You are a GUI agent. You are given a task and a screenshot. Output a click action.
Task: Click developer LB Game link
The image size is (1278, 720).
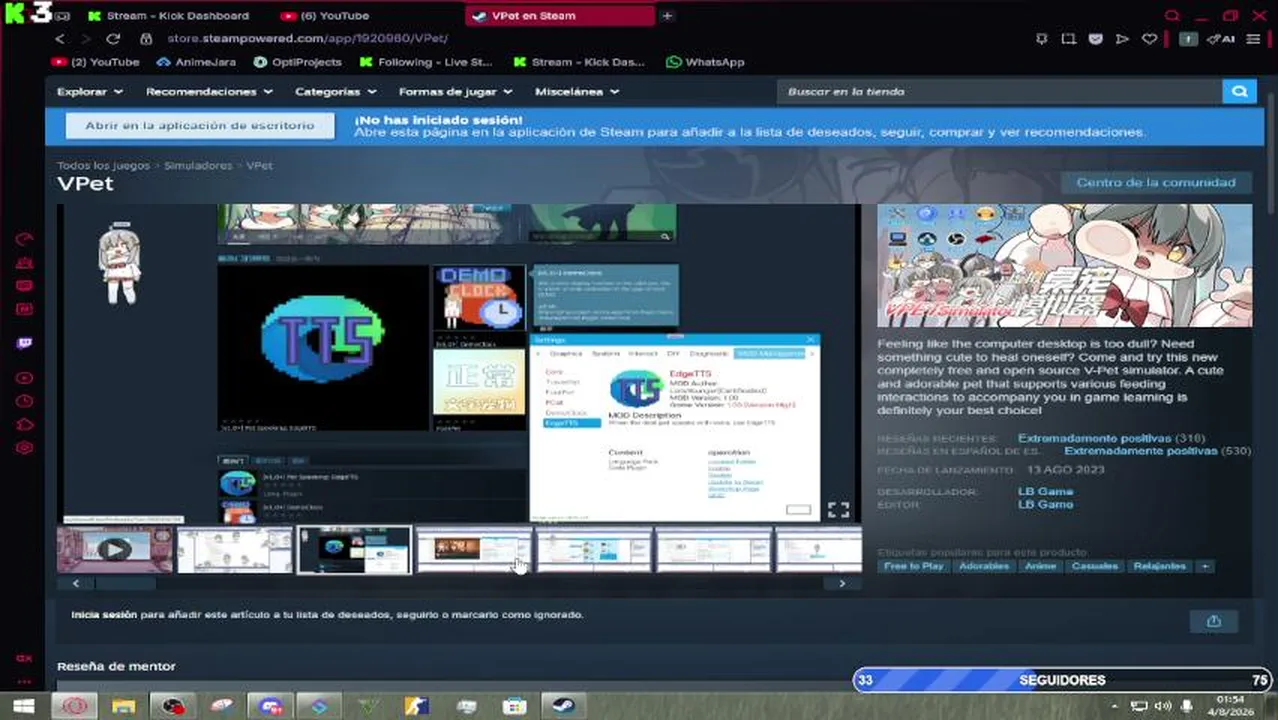tap(1045, 491)
